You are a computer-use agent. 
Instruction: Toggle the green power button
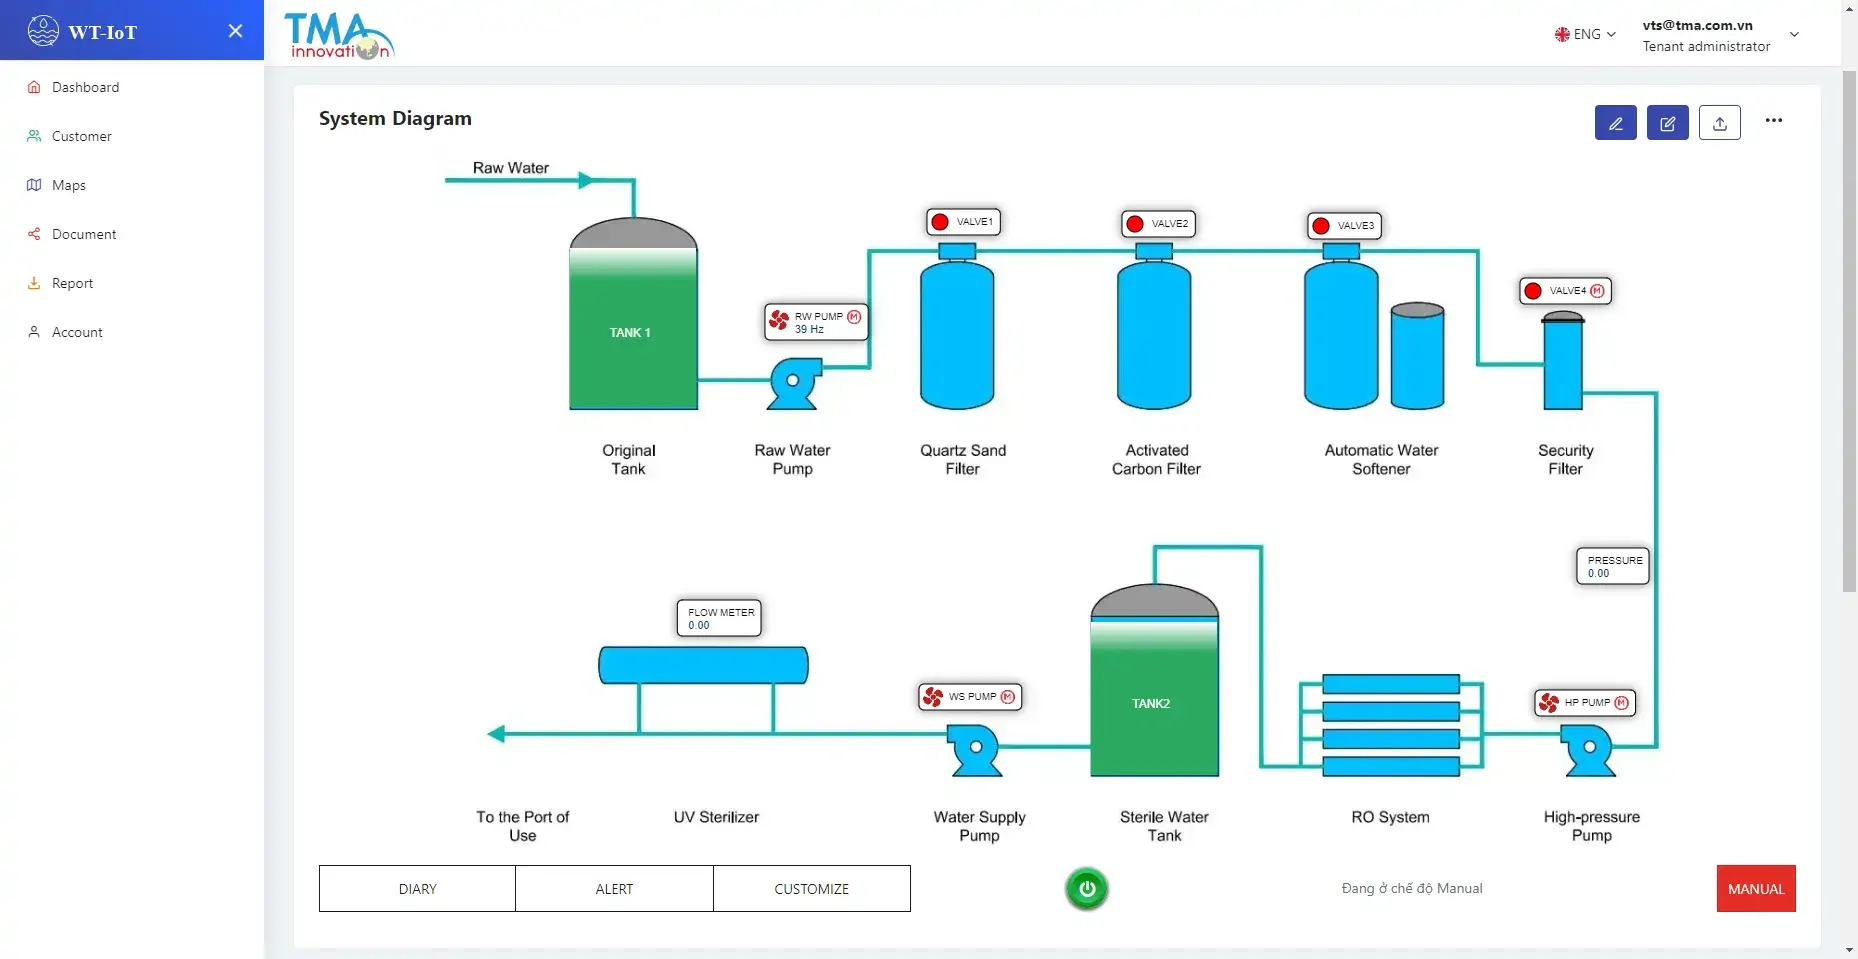[x=1087, y=889]
